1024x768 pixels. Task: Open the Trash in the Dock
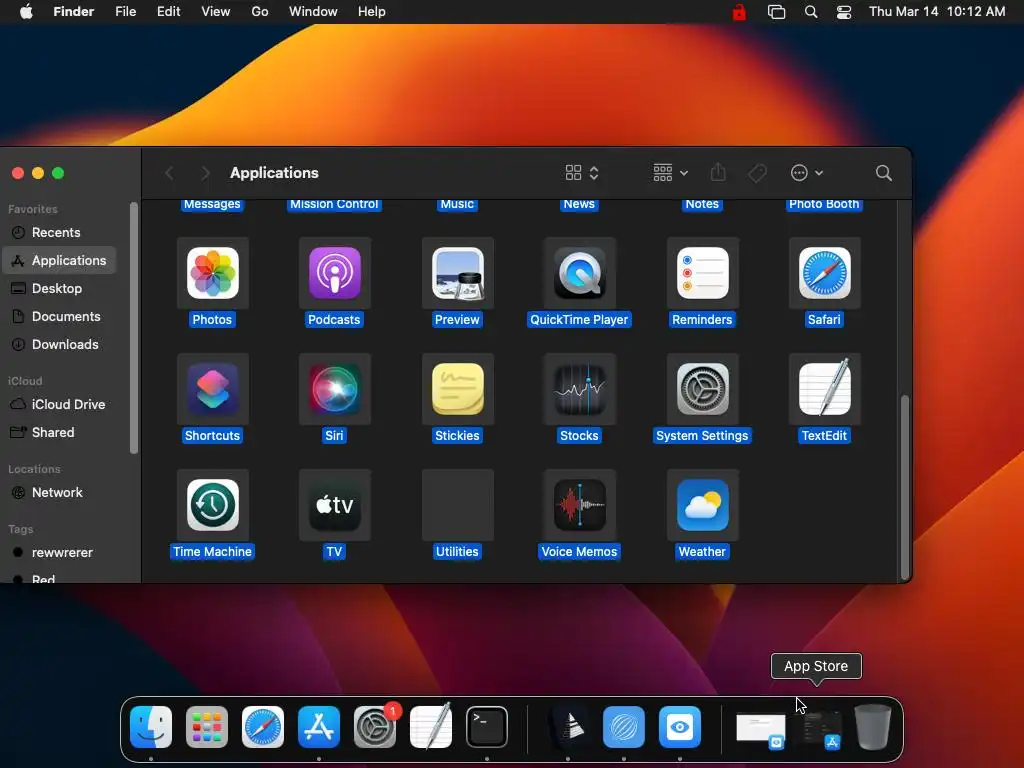point(873,727)
